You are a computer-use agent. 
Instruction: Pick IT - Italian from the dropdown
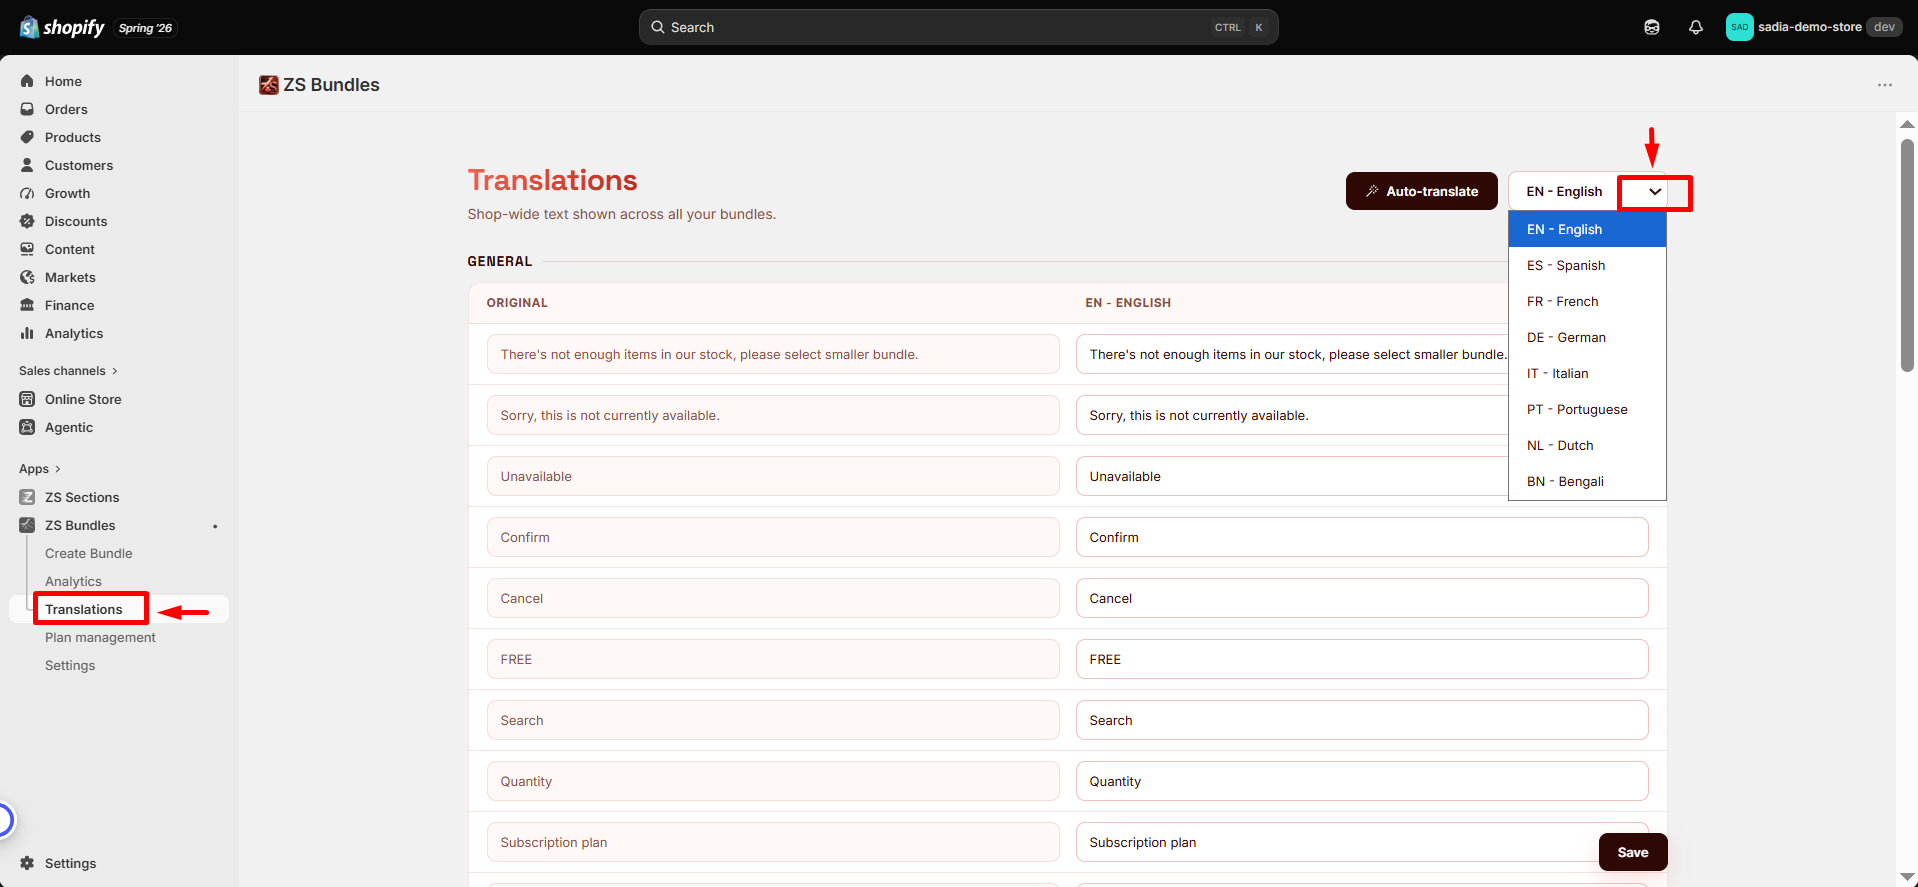click(1587, 373)
